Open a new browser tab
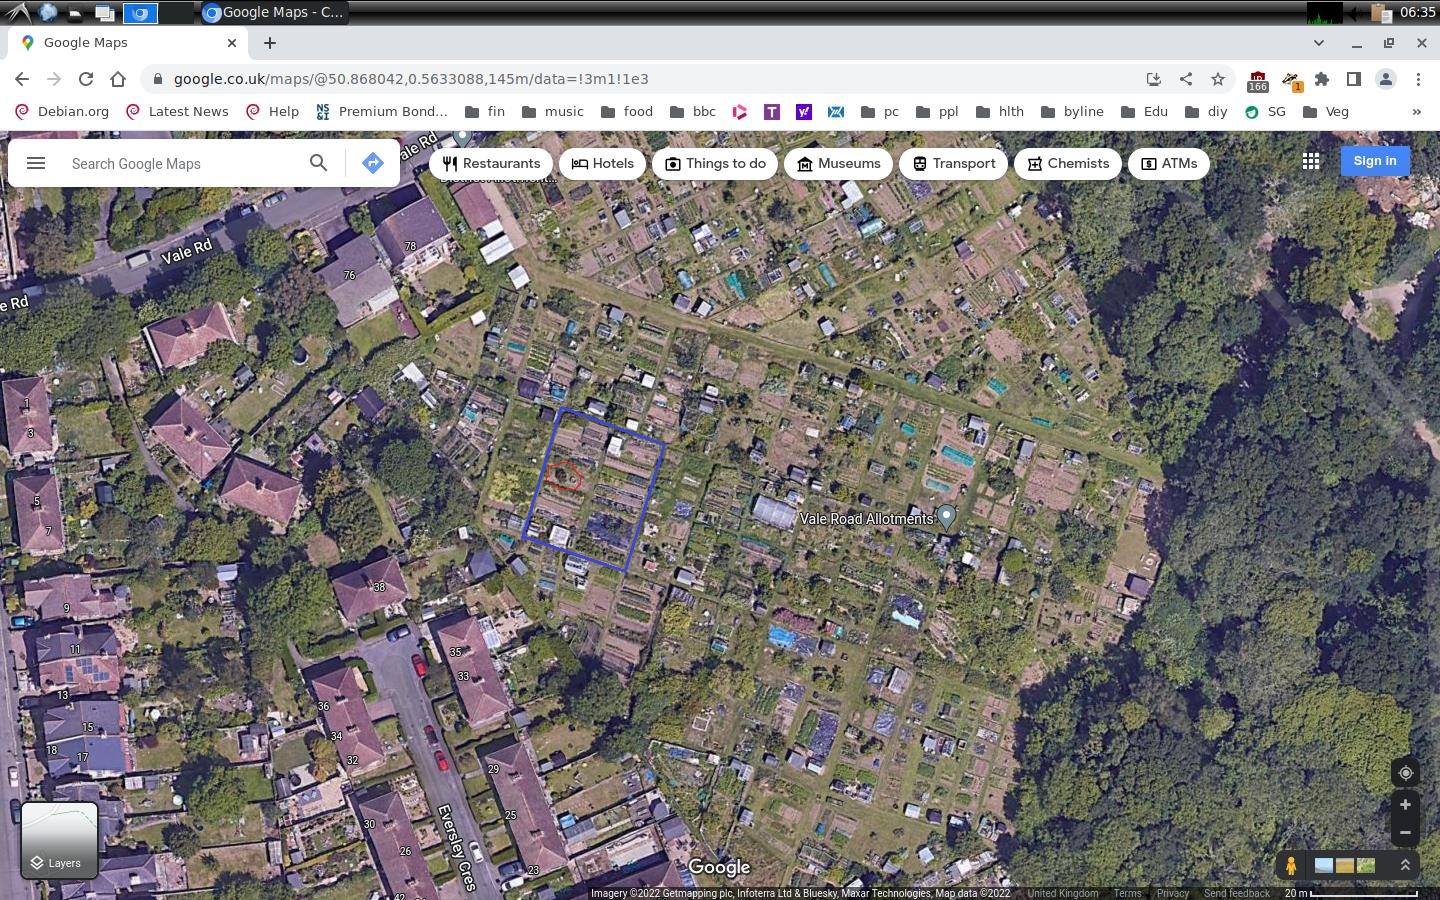Viewport: 1440px width, 900px height. point(270,43)
